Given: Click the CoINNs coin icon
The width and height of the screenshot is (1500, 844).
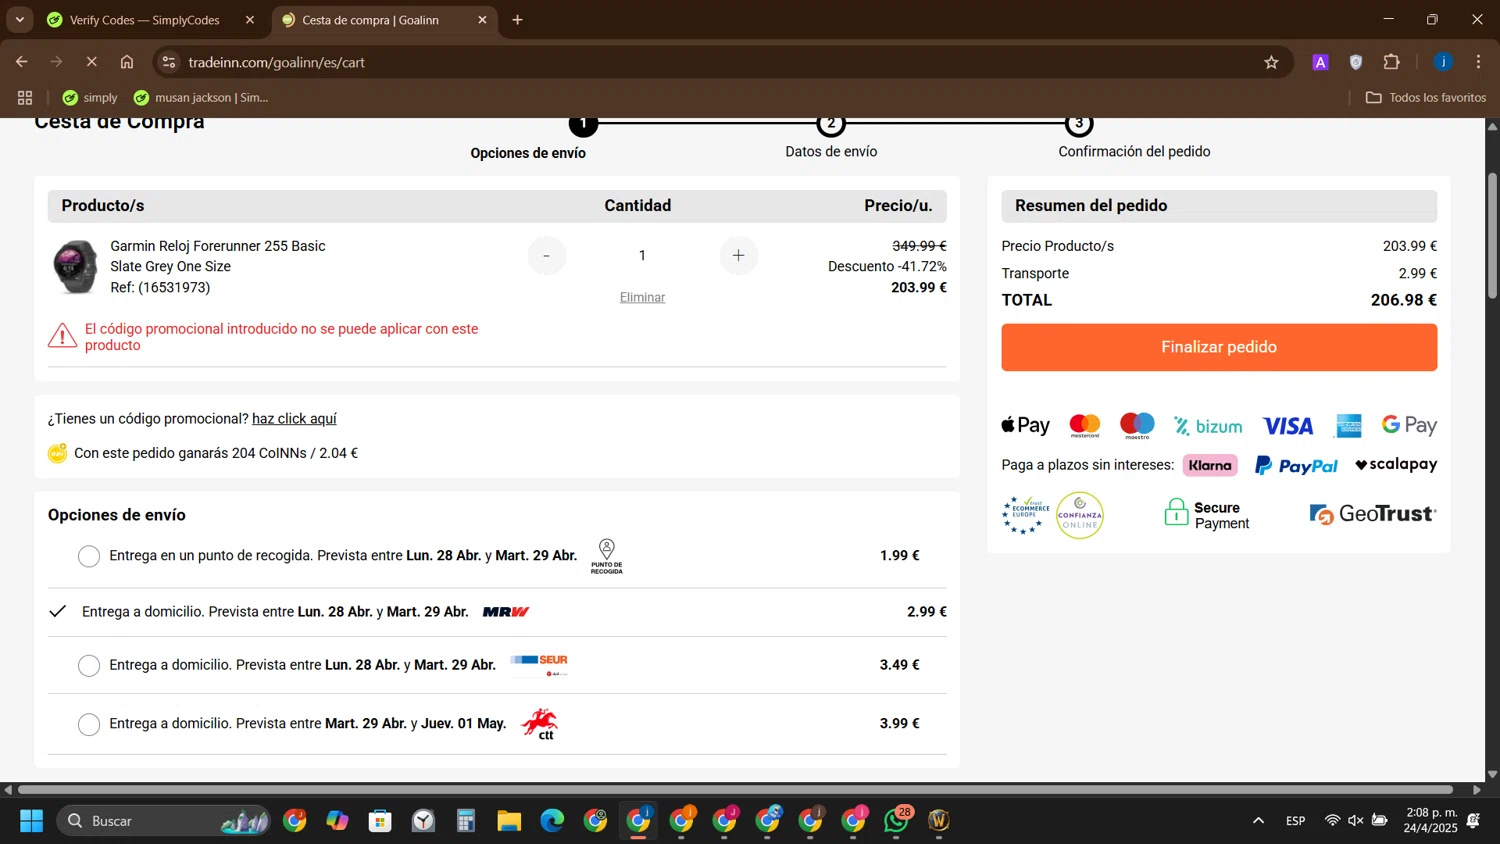Looking at the screenshot, I should click(58, 453).
